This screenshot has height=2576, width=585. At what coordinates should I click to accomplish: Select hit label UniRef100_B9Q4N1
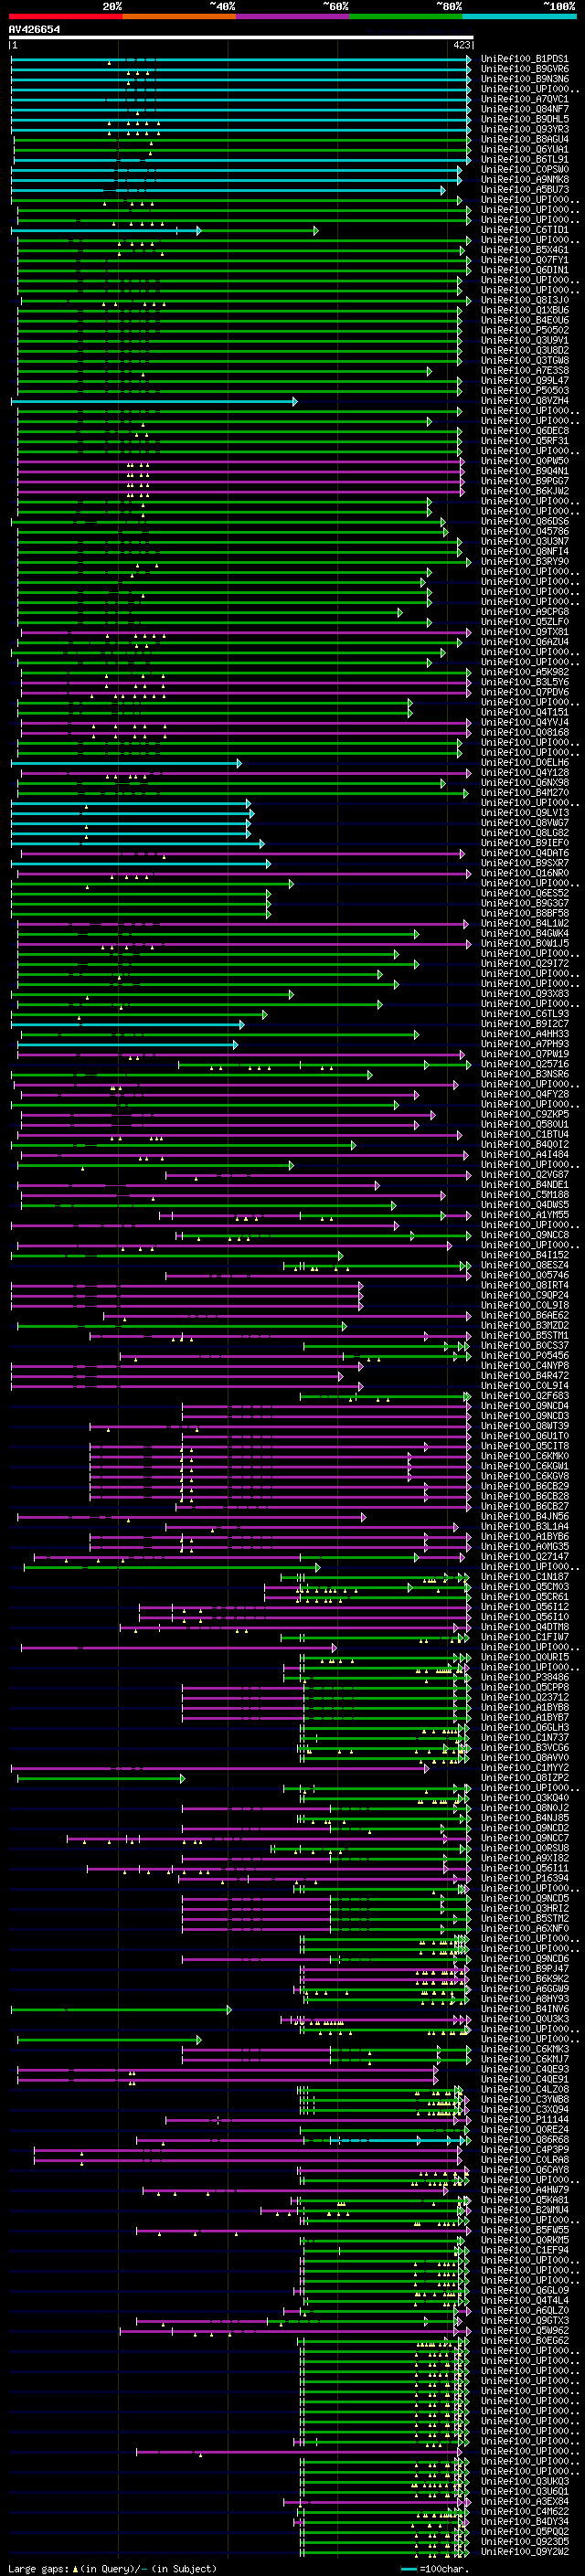coord(524,471)
